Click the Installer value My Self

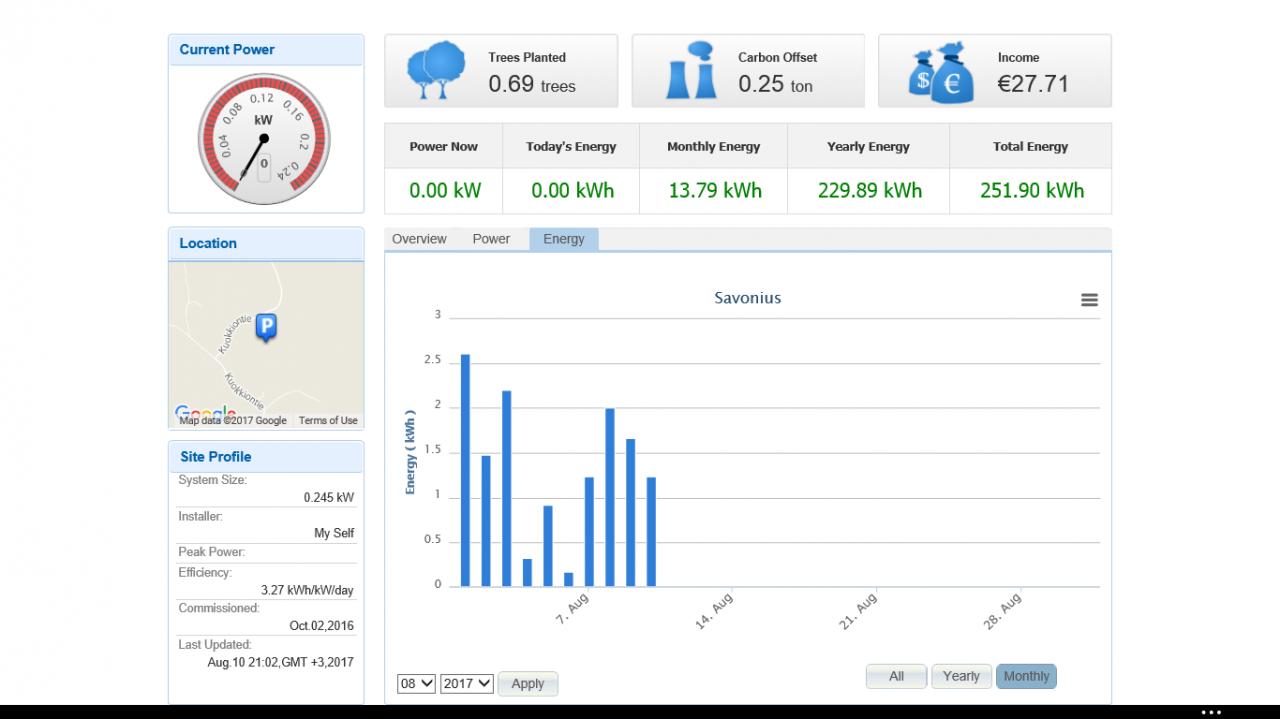coord(334,534)
